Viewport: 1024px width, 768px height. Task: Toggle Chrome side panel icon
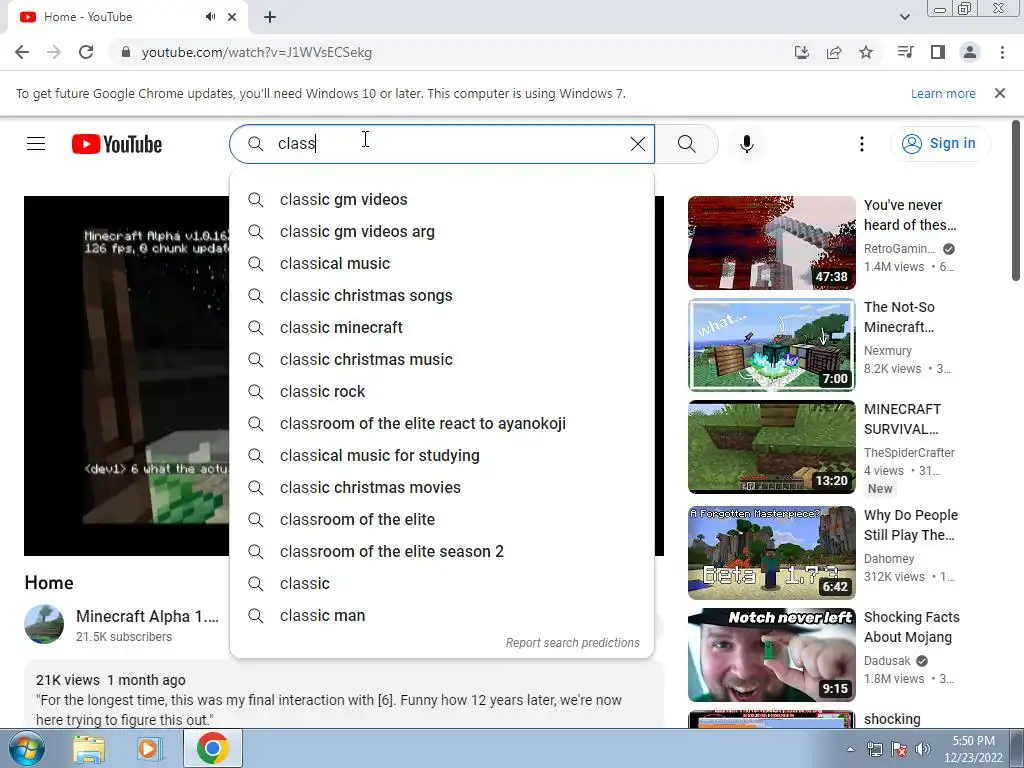pyautogui.click(x=938, y=52)
